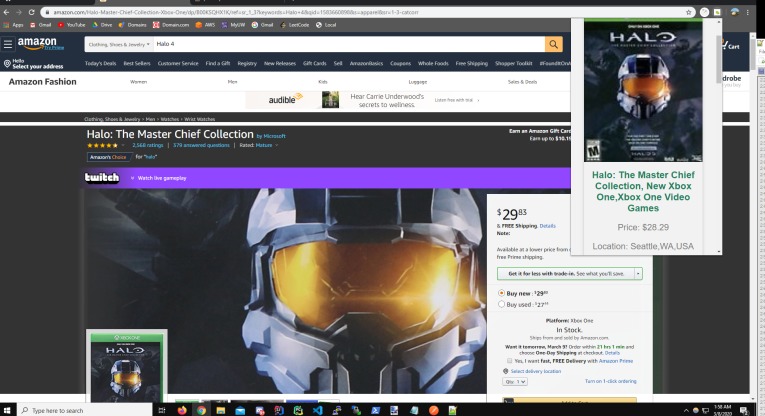Viewport: 765px width, 416px height.
Task: Expand the Rated: Mature dropdown
Action: [277, 145]
